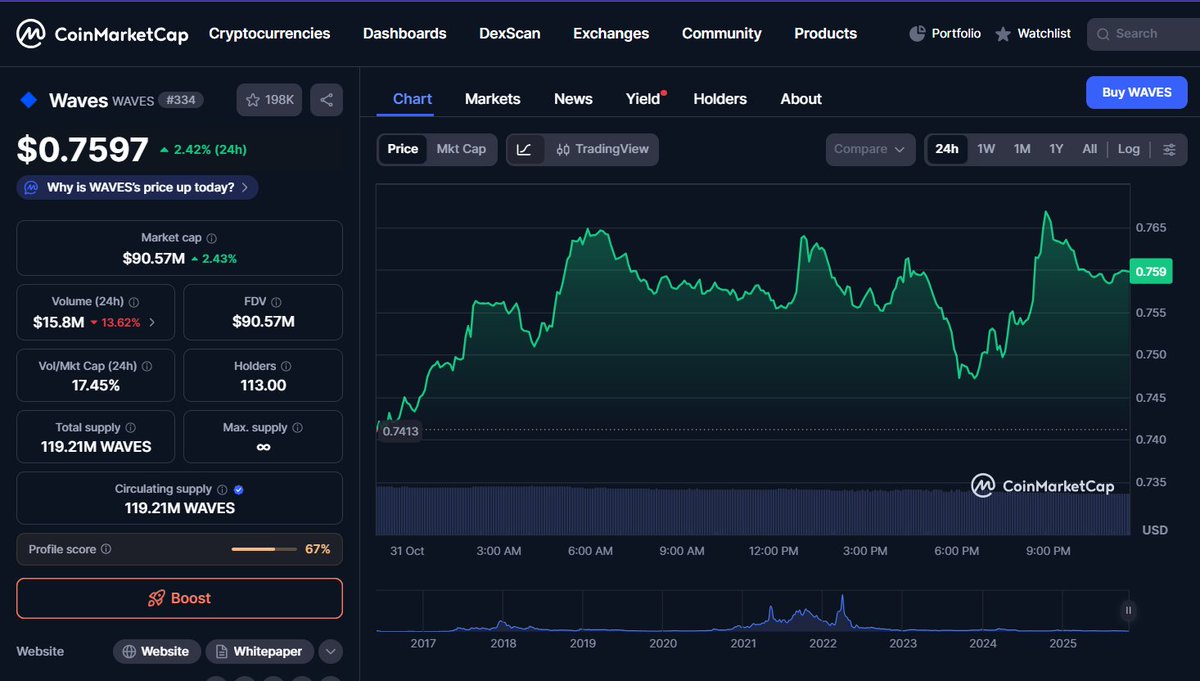The width and height of the screenshot is (1200, 681).
Task: Open "Why is WAVES's price up today?"
Action: [138, 187]
